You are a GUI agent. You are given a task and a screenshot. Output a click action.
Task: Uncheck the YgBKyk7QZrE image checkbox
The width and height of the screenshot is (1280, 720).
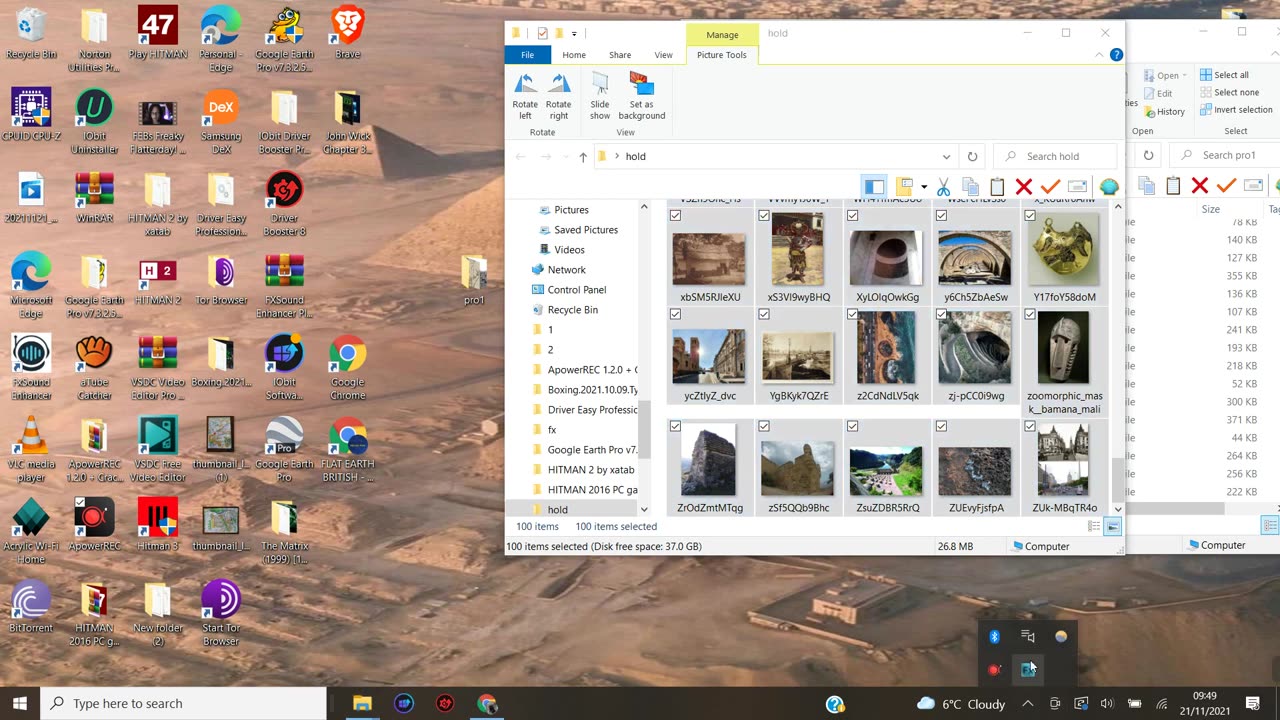tap(764, 314)
